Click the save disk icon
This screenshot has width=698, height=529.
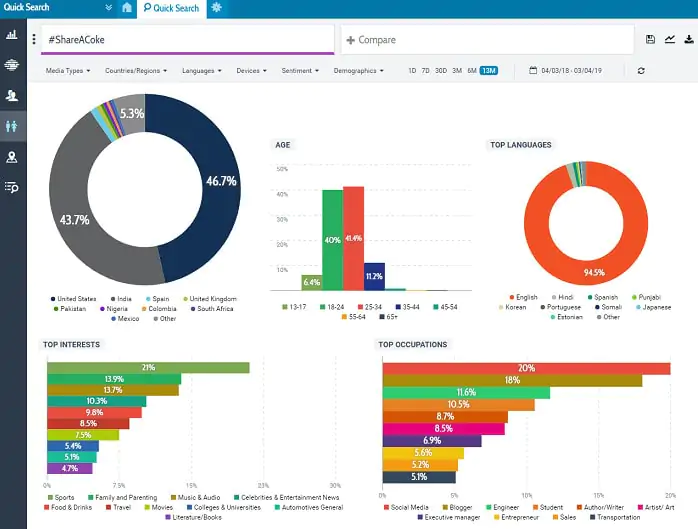(651, 40)
